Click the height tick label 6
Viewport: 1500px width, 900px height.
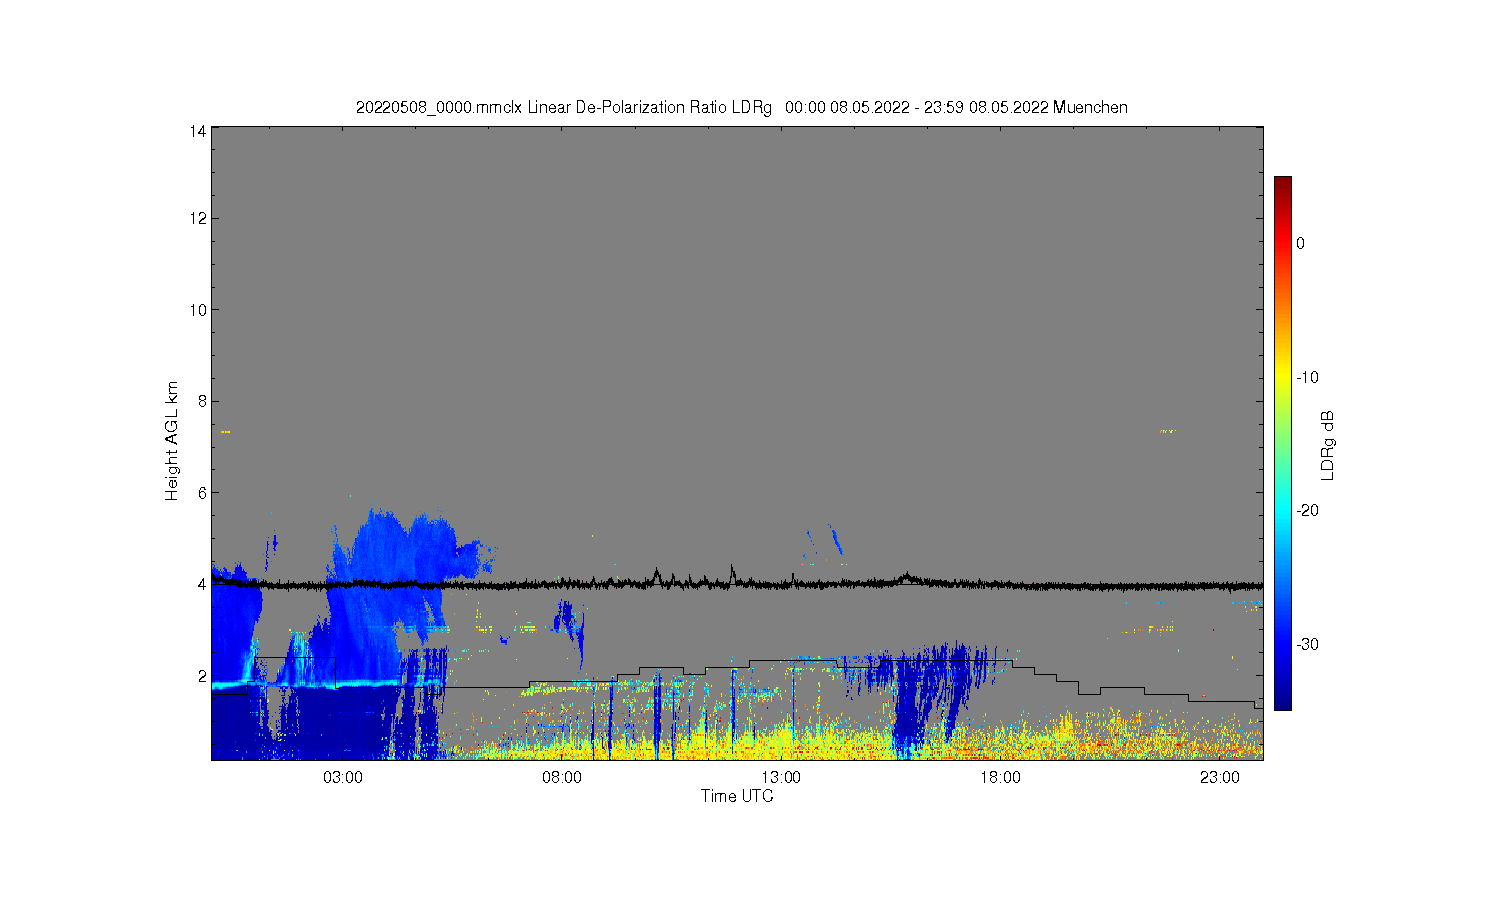tap(202, 493)
